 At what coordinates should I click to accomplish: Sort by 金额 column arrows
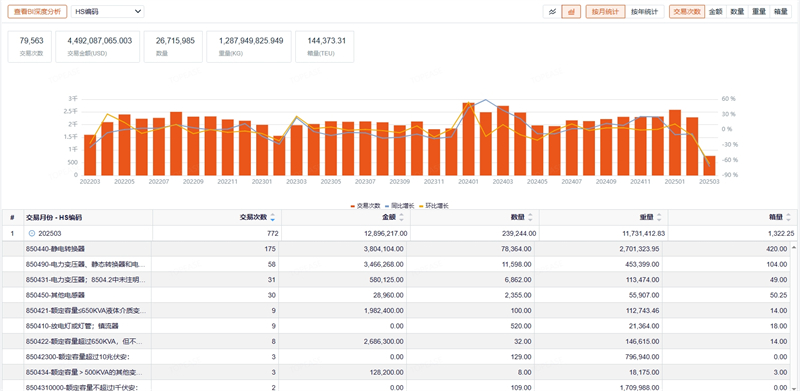pos(401,217)
